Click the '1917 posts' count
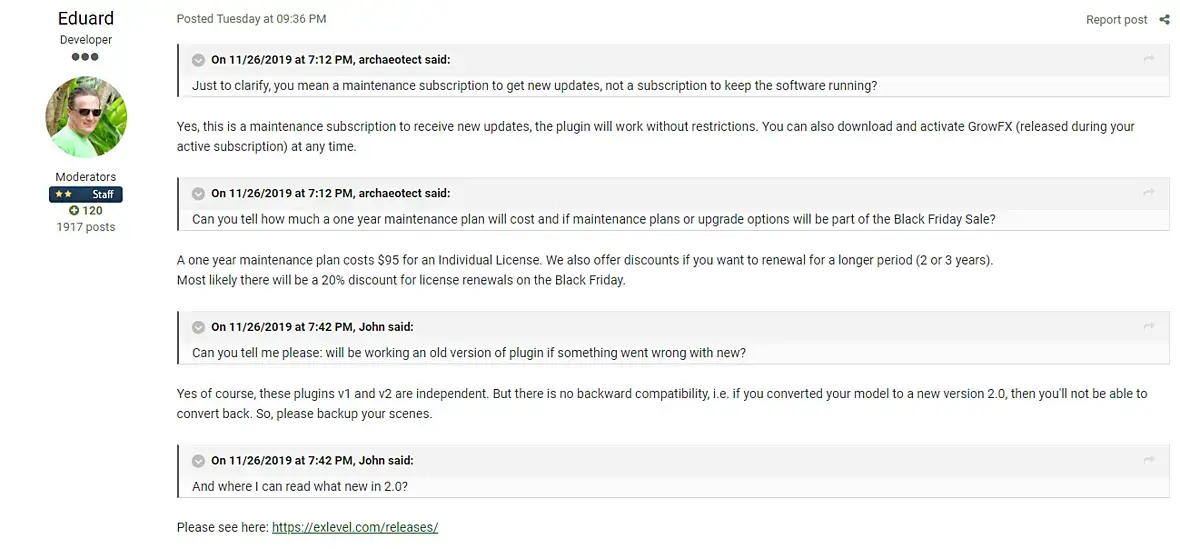 pos(86,227)
